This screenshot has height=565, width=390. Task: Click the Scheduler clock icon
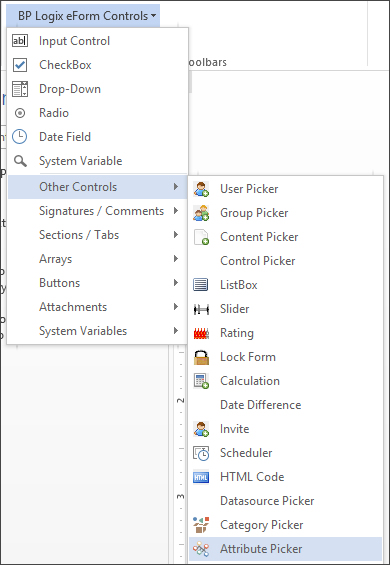click(201, 453)
